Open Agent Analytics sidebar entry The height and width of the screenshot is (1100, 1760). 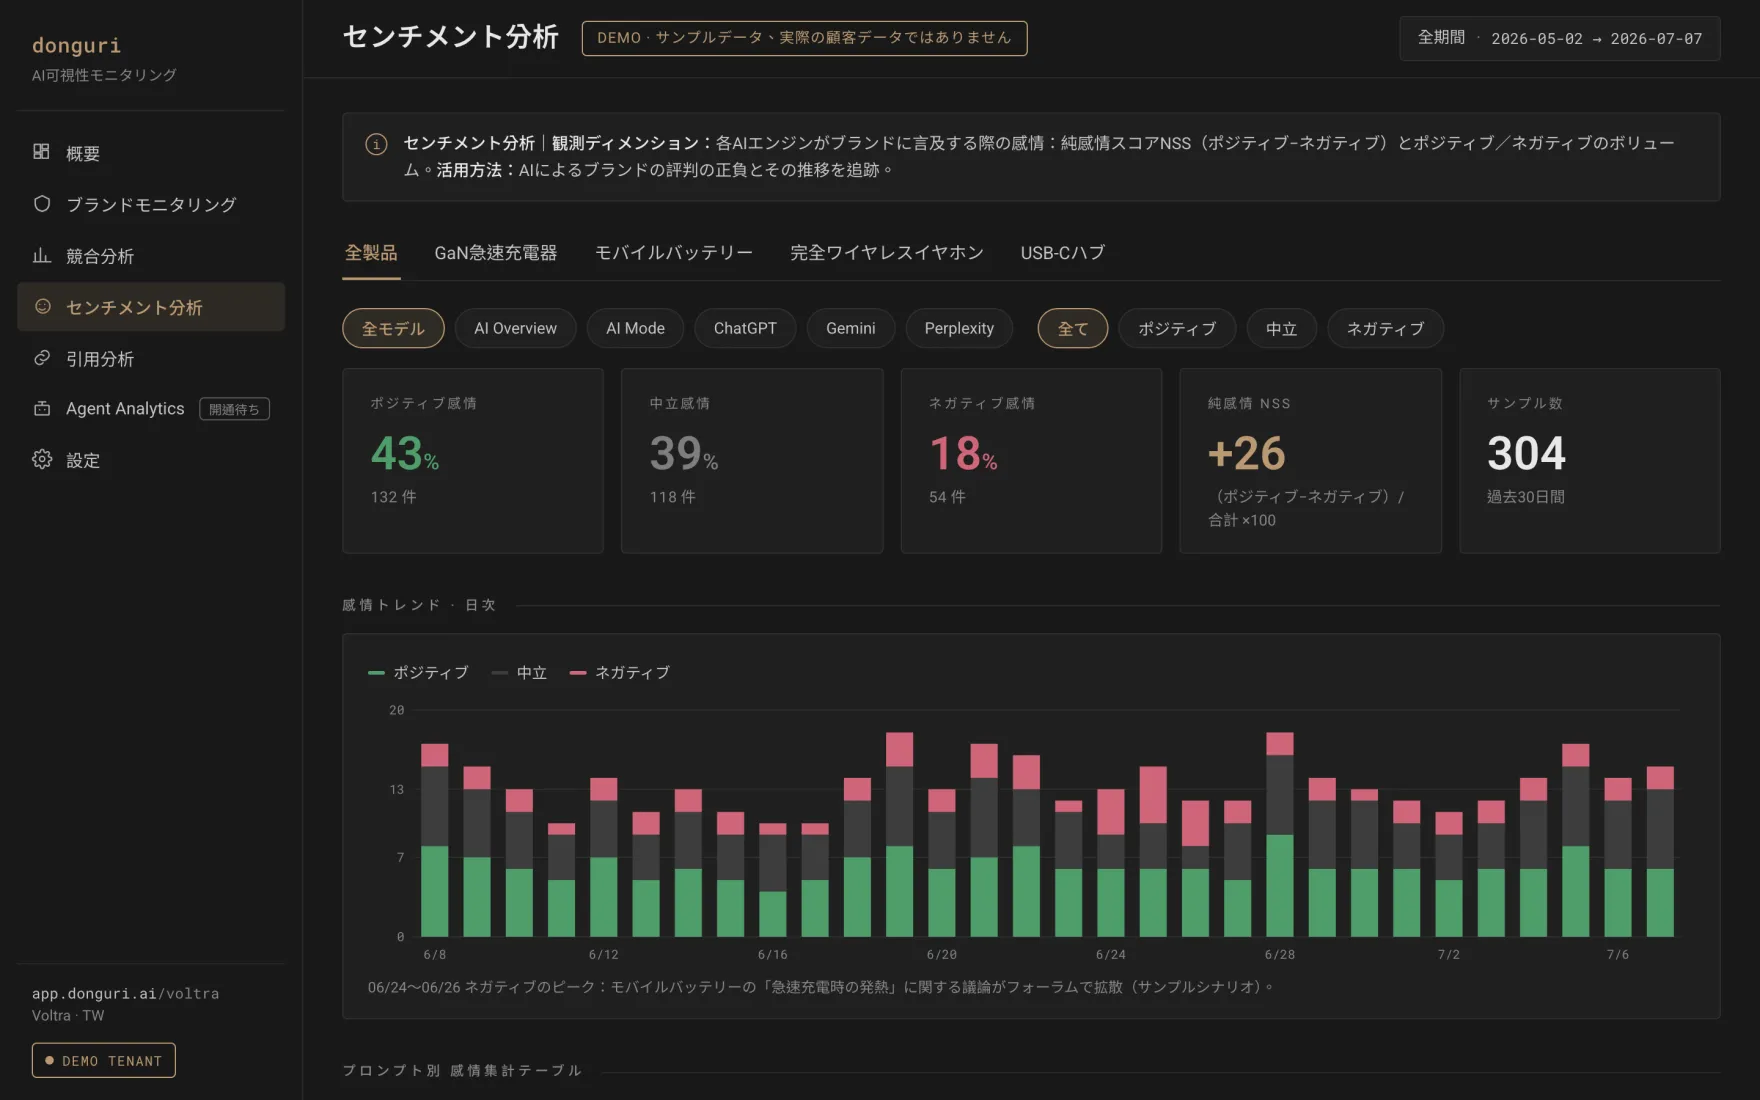point(151,409)
